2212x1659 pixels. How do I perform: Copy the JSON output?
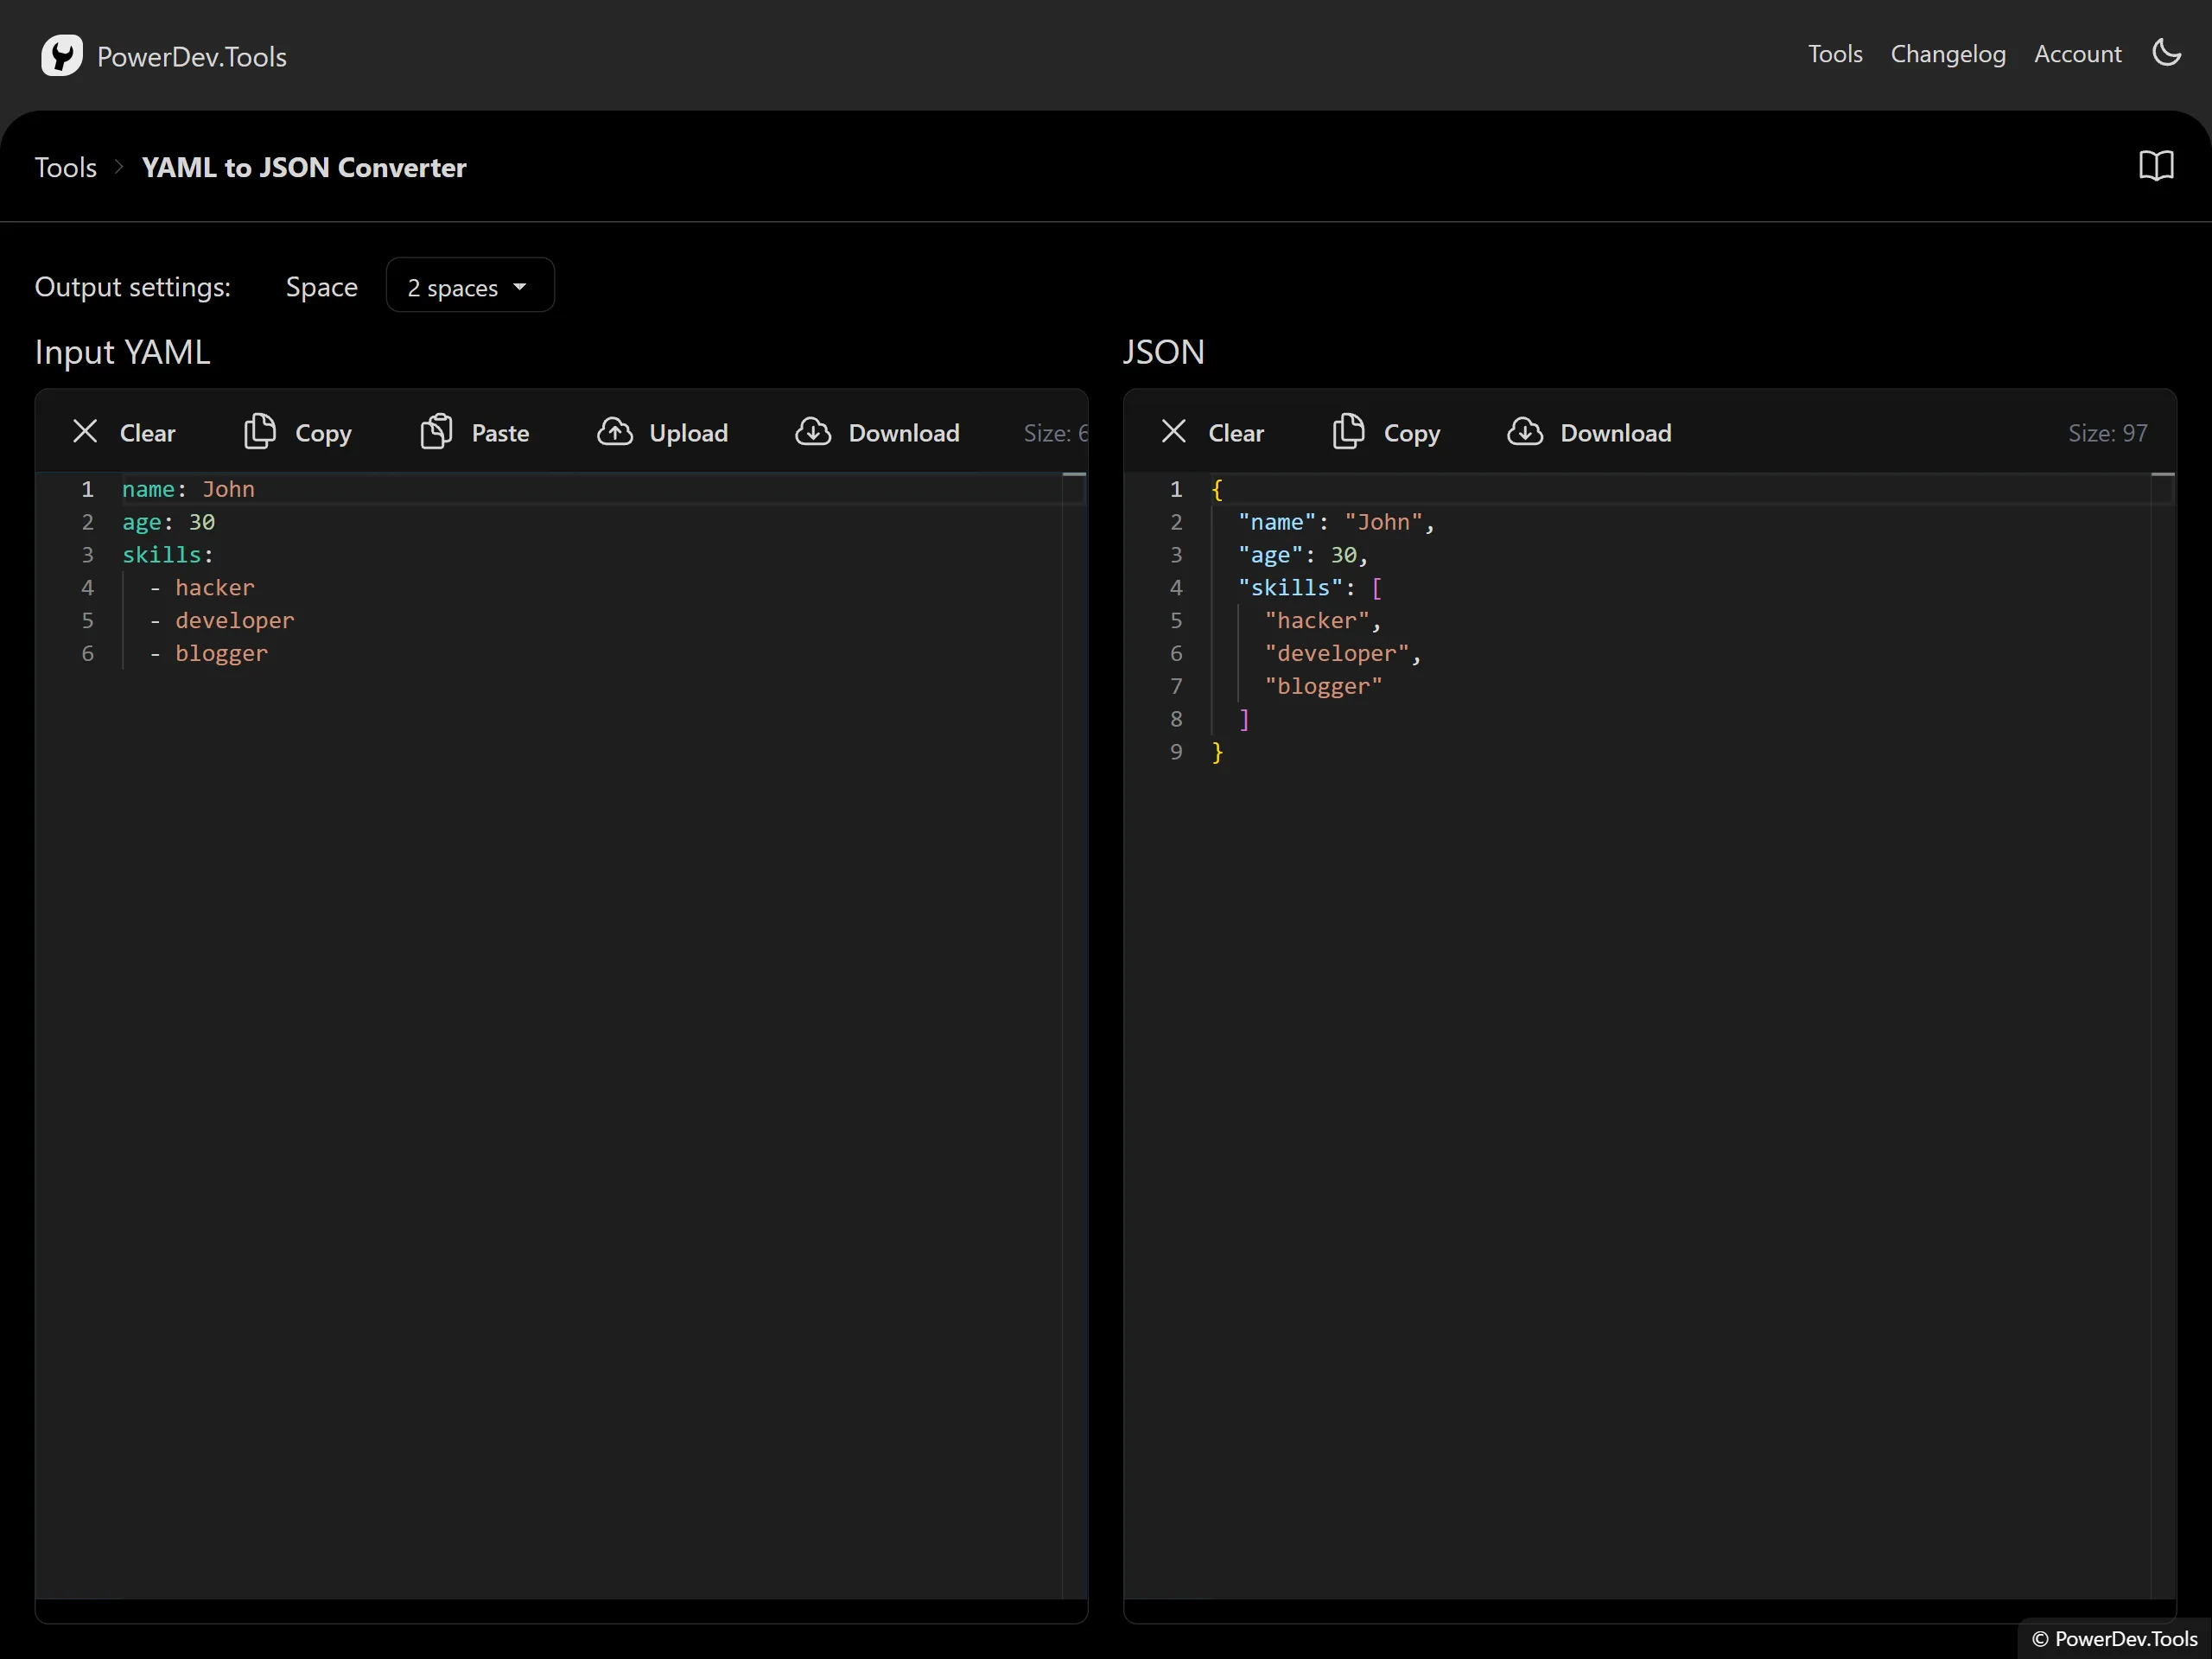click(1387, 433)
